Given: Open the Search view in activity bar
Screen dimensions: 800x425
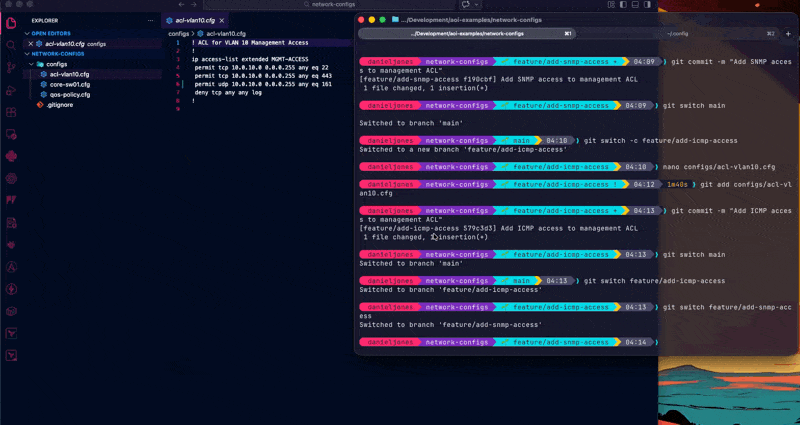Looking at the screenshot, I should (x=11, y=44).
